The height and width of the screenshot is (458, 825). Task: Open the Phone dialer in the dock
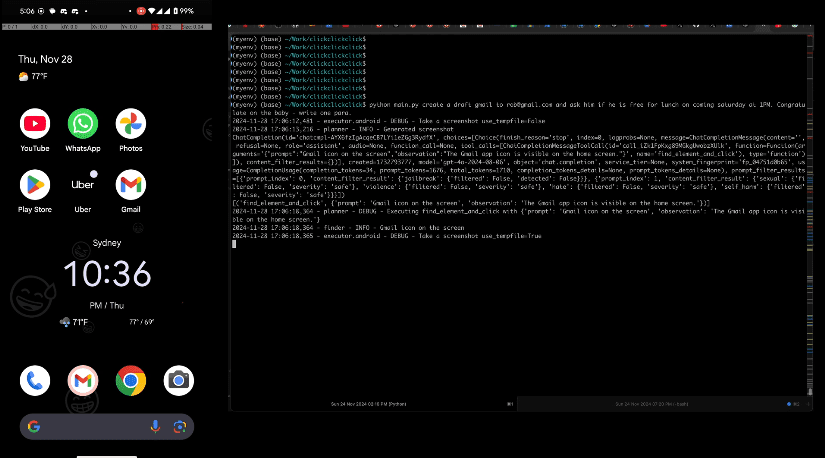(35, 381)
